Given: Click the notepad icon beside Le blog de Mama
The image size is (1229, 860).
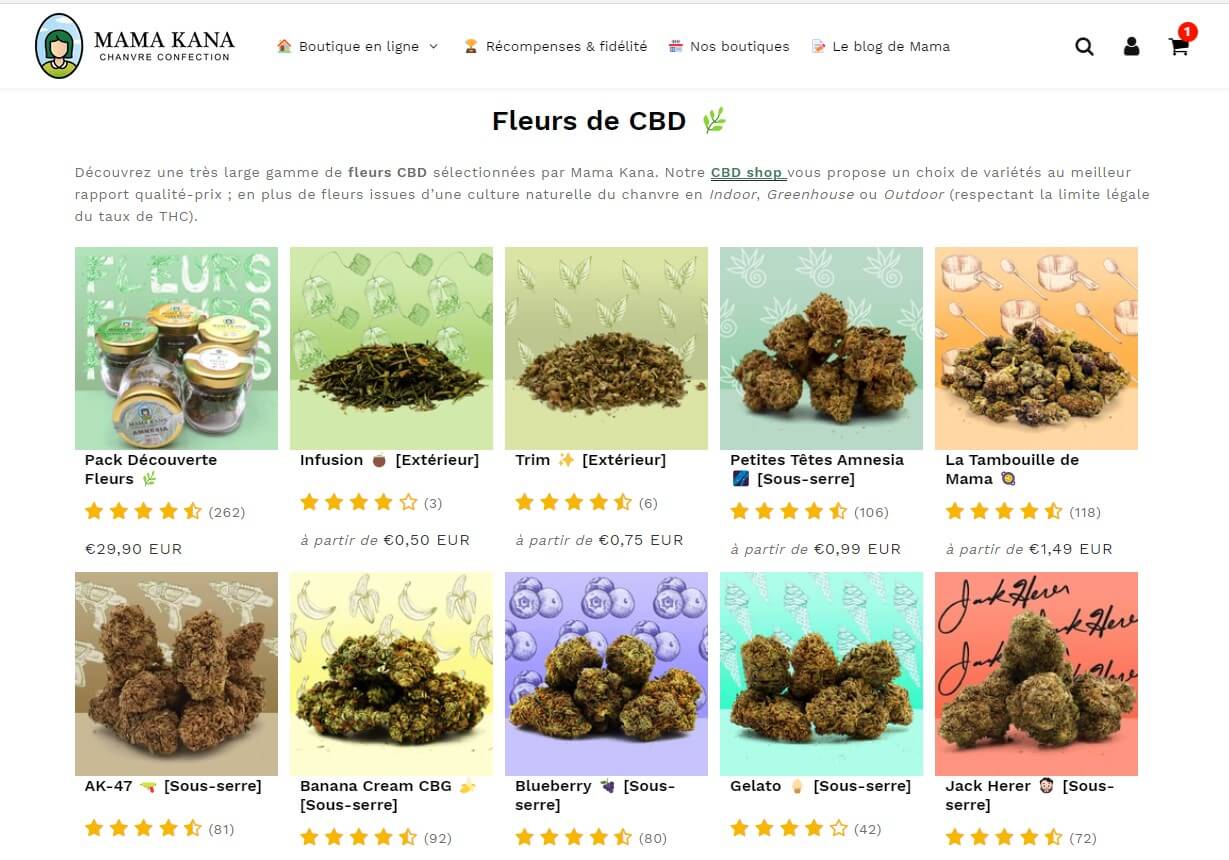Looking at the screenshot, I should [x=819, y=46].
